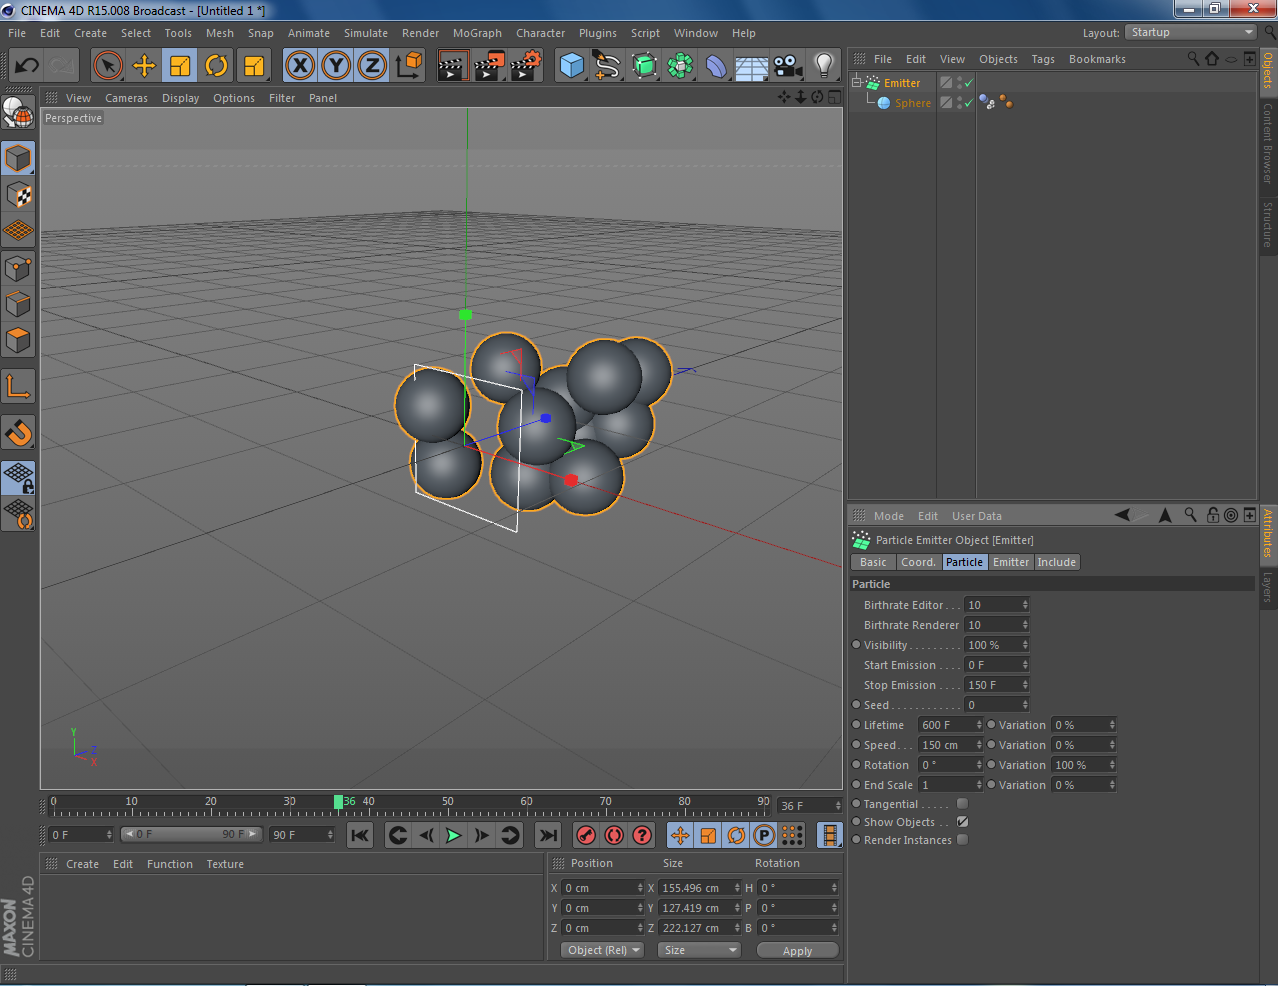
Task: Toggle the Seed keyframe dot
Action: (x=856, y=705)
